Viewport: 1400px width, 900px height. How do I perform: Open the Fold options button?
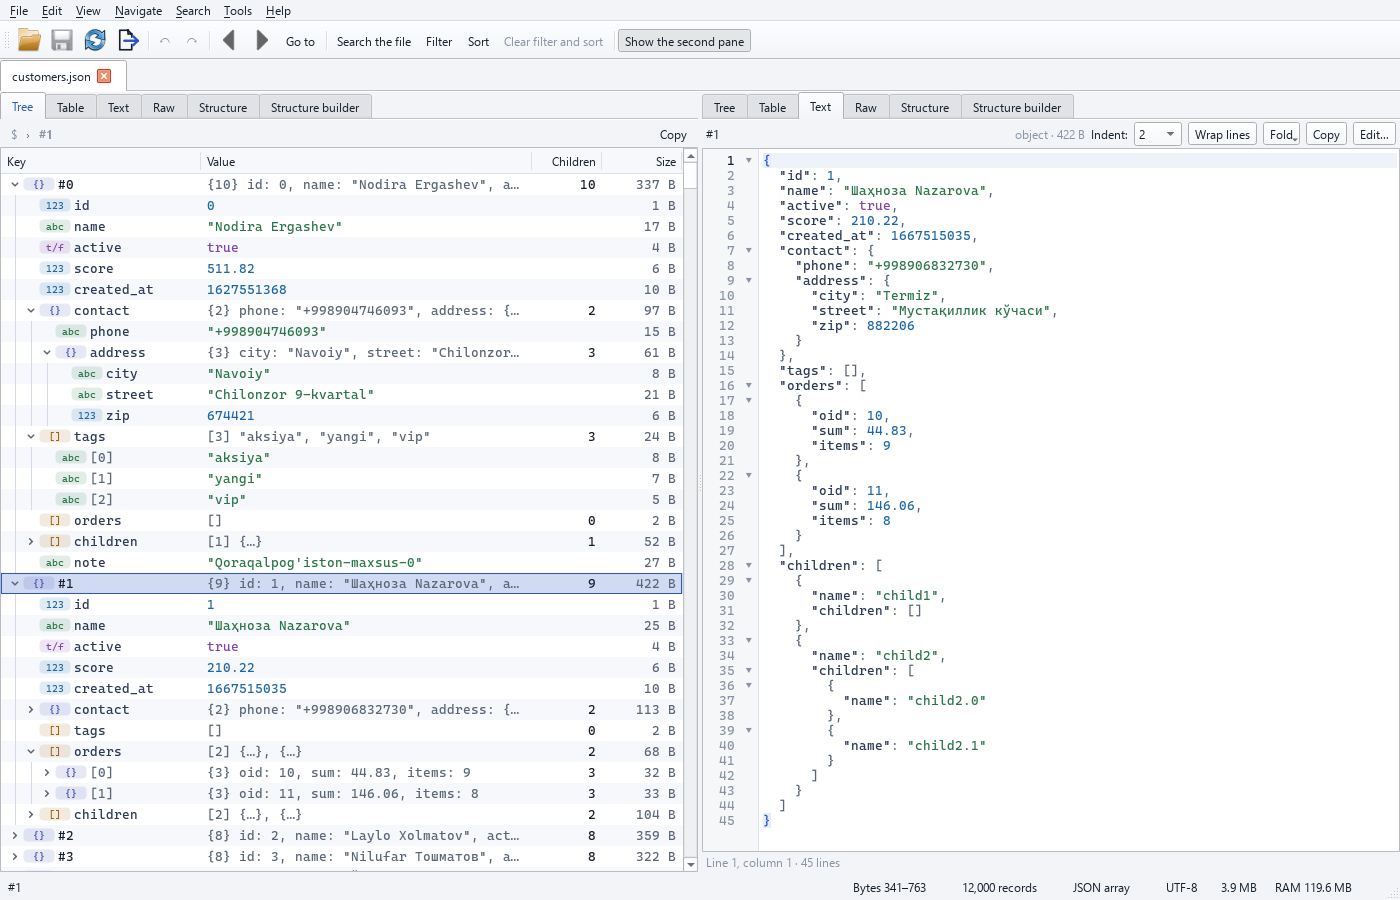(x=1283, y=134)
